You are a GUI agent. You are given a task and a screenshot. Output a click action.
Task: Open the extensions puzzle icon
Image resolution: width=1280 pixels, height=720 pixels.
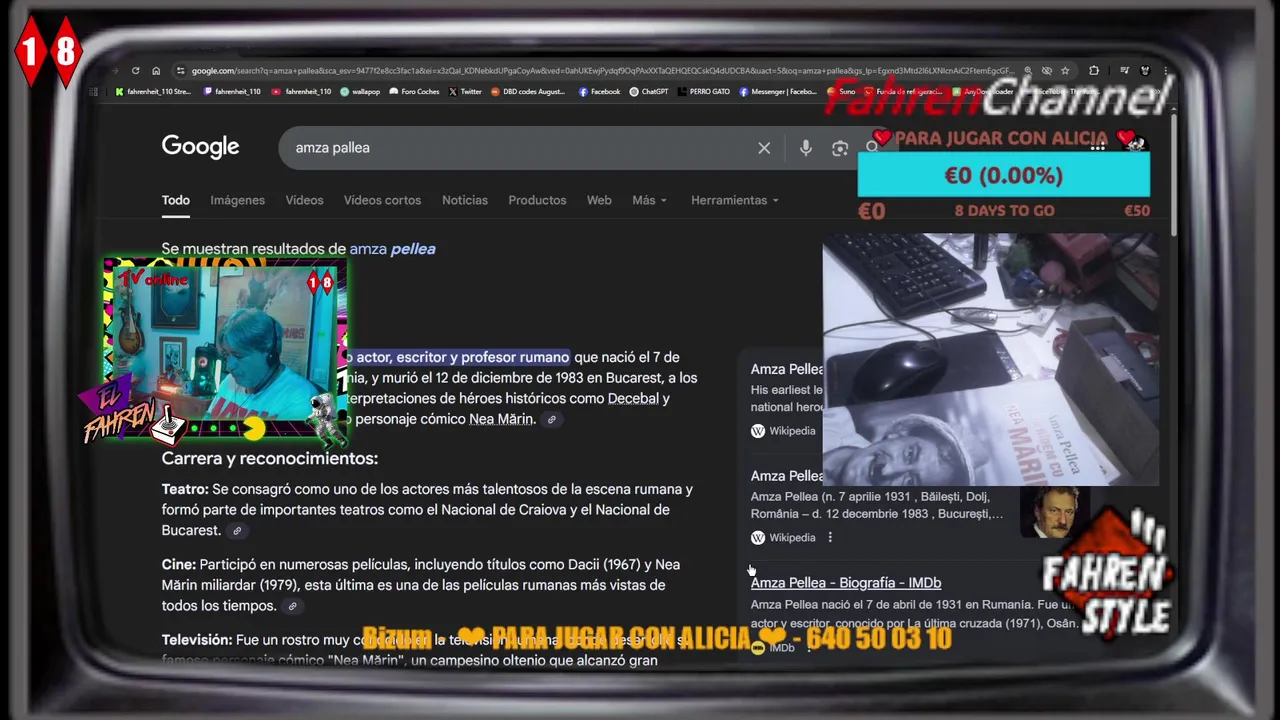(1094, 71)
